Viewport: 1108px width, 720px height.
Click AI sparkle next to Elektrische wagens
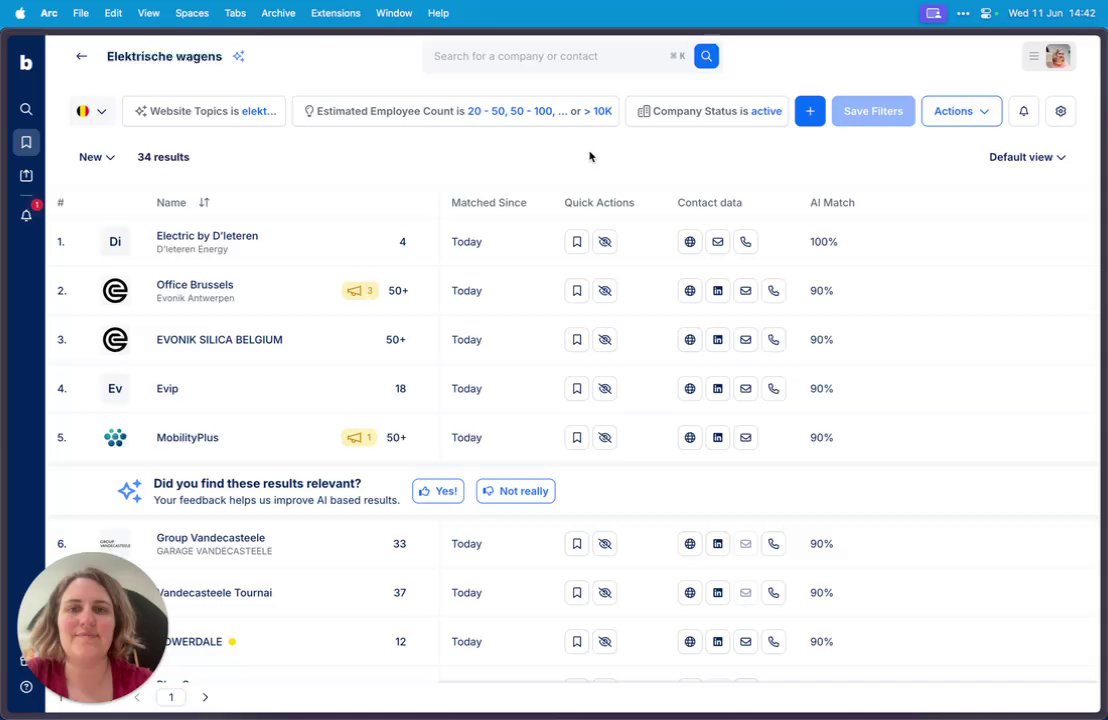[x=239, y=56]
